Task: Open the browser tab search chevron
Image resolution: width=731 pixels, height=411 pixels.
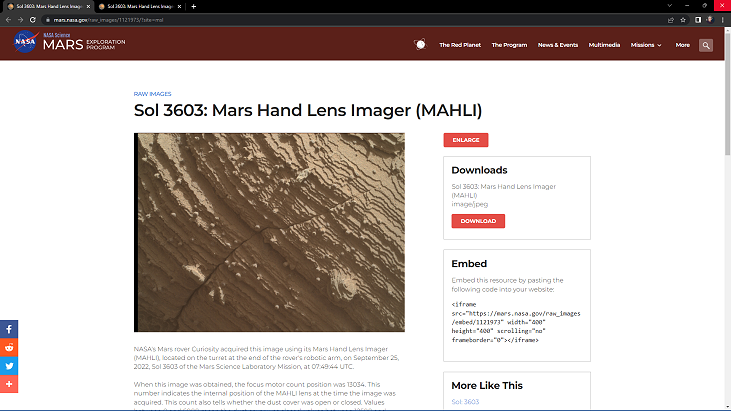Action: tap(669, 6)
